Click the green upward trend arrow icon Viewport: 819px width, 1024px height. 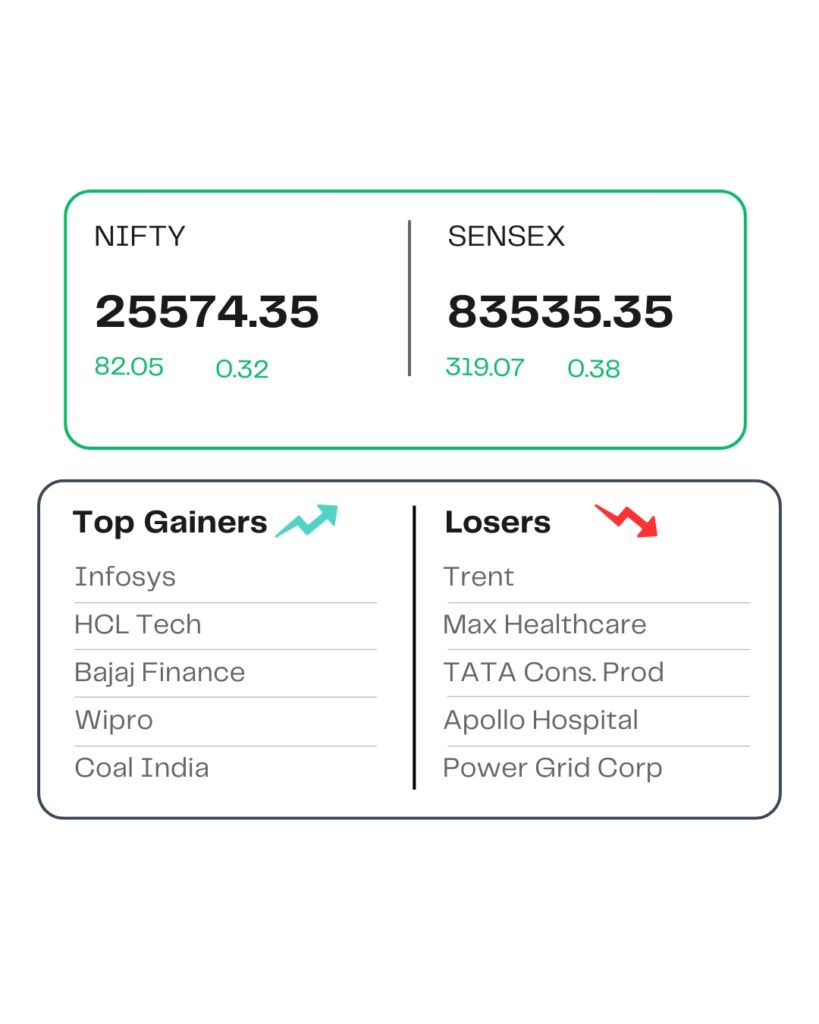307,521
